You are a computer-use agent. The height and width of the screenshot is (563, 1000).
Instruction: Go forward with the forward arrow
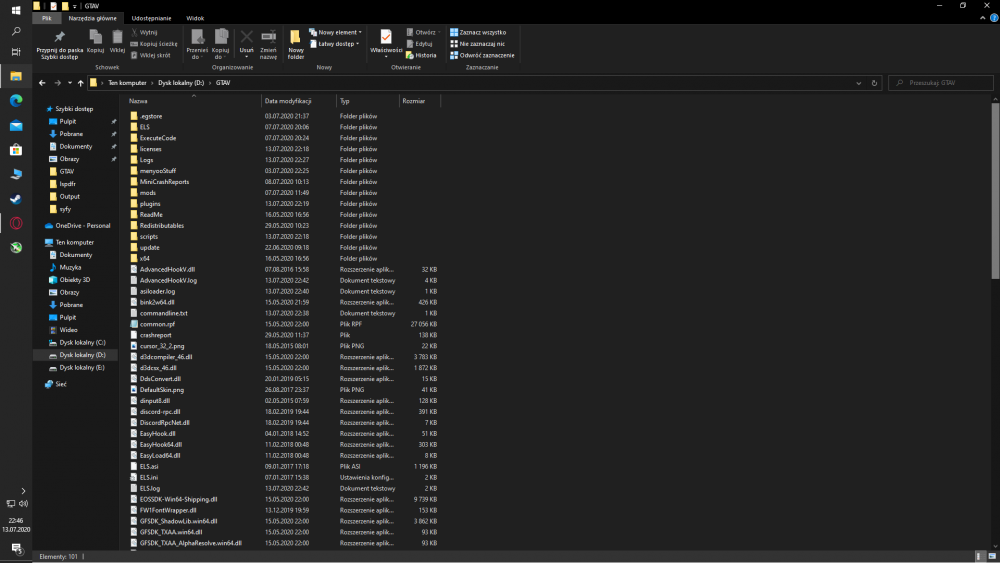pyautogui.click(x=57, y=83)
